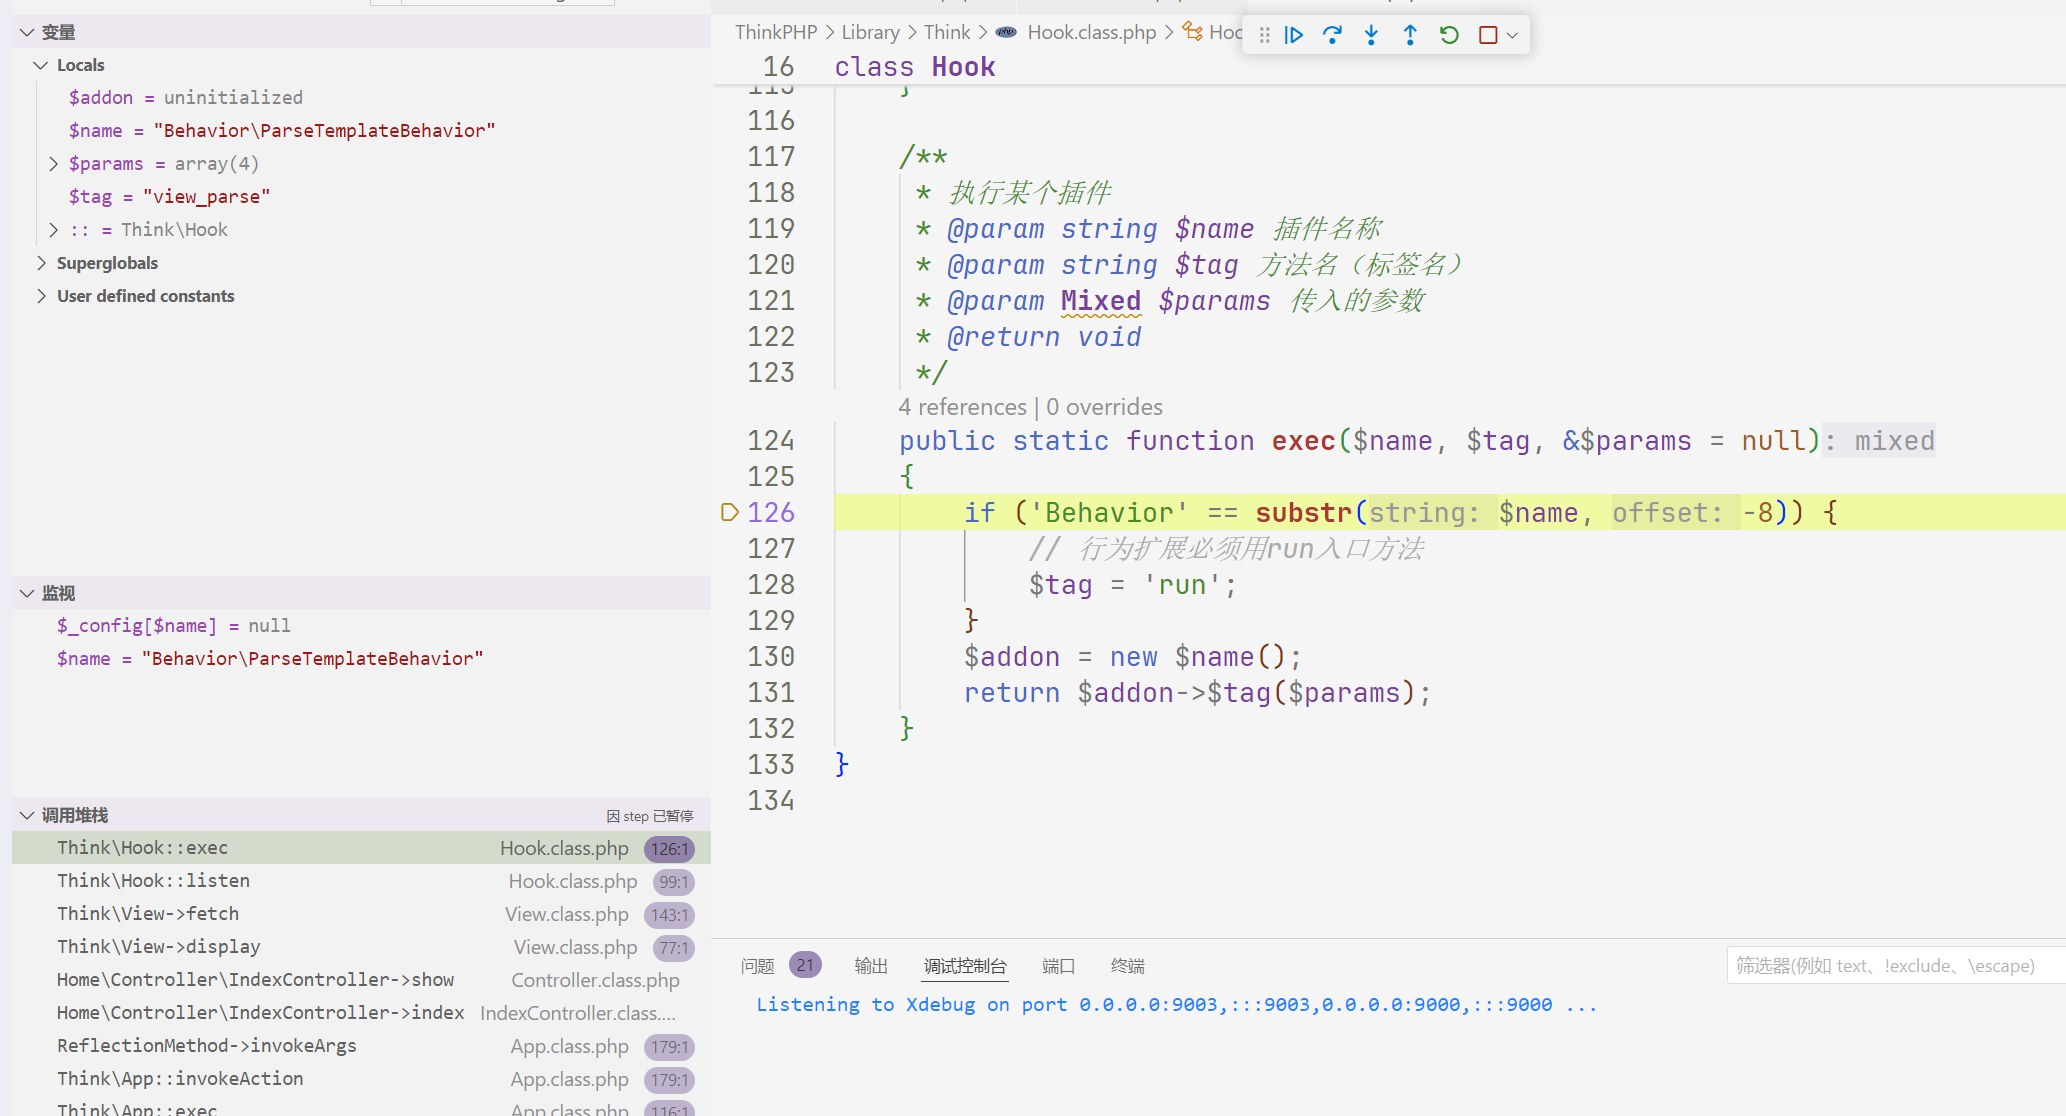Open the 4 references code lens link

coord(962,407)
